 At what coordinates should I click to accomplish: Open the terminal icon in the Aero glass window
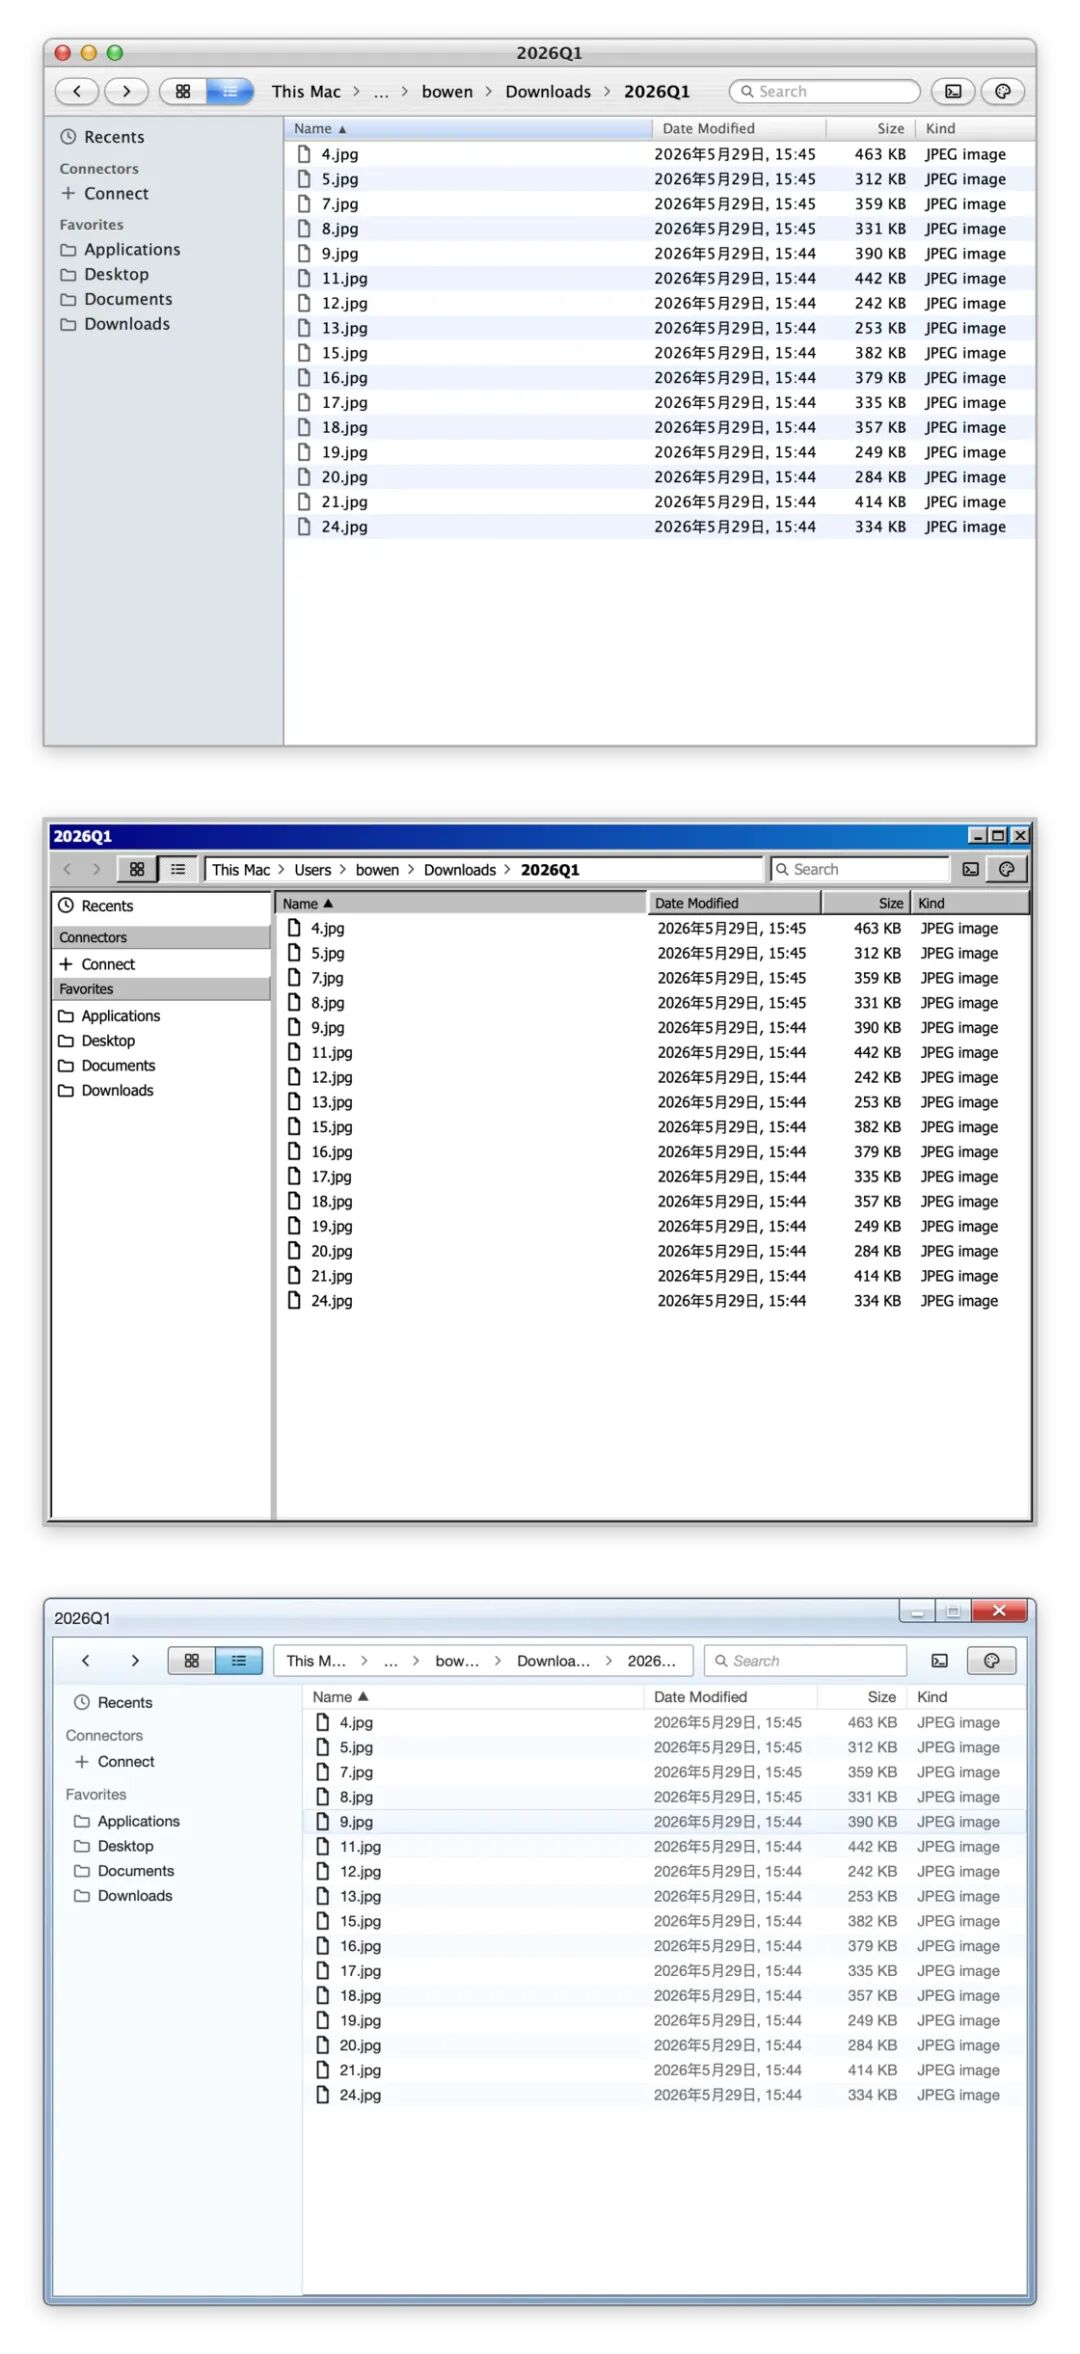coord(940,1660)
